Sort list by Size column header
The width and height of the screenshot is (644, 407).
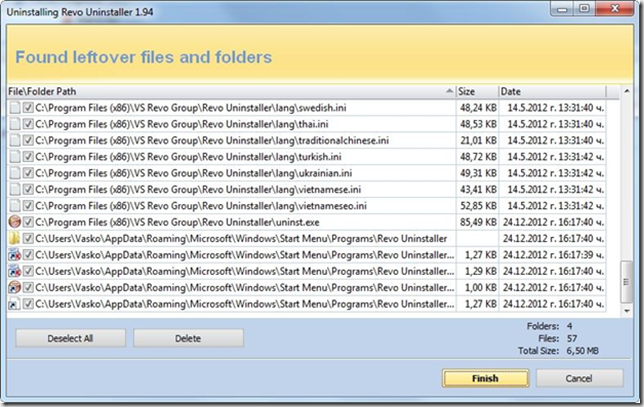(x=475, y=90)
